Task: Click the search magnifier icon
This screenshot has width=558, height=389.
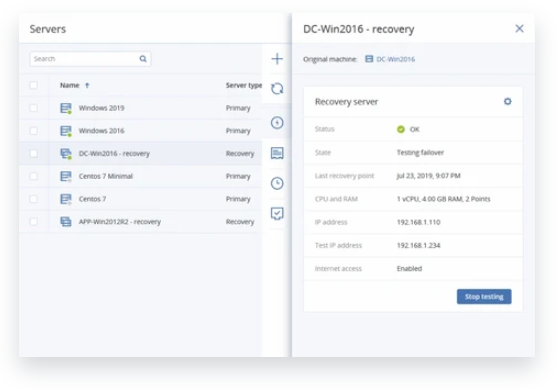Action: click(x=143, y=59)
